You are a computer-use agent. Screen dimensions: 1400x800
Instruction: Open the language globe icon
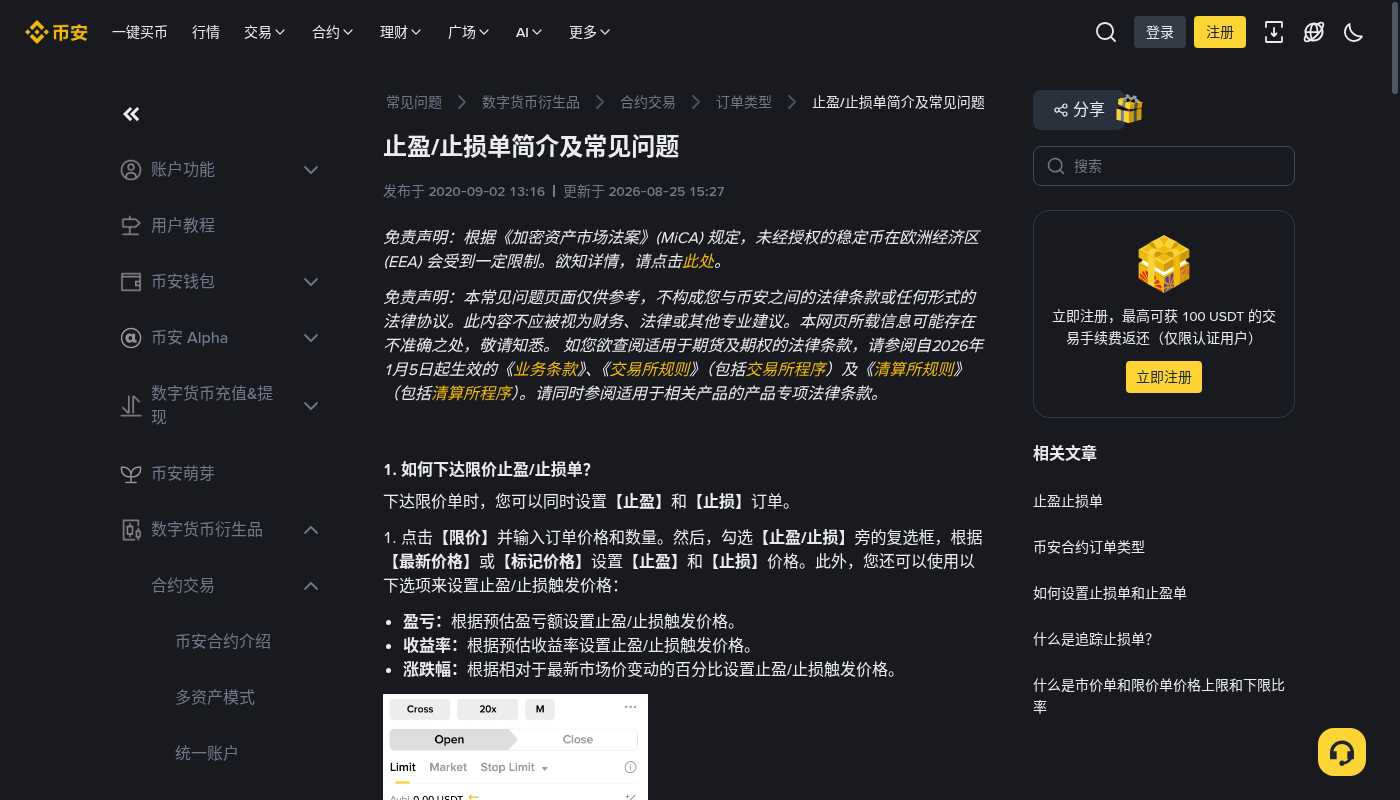coord(1314,32)
